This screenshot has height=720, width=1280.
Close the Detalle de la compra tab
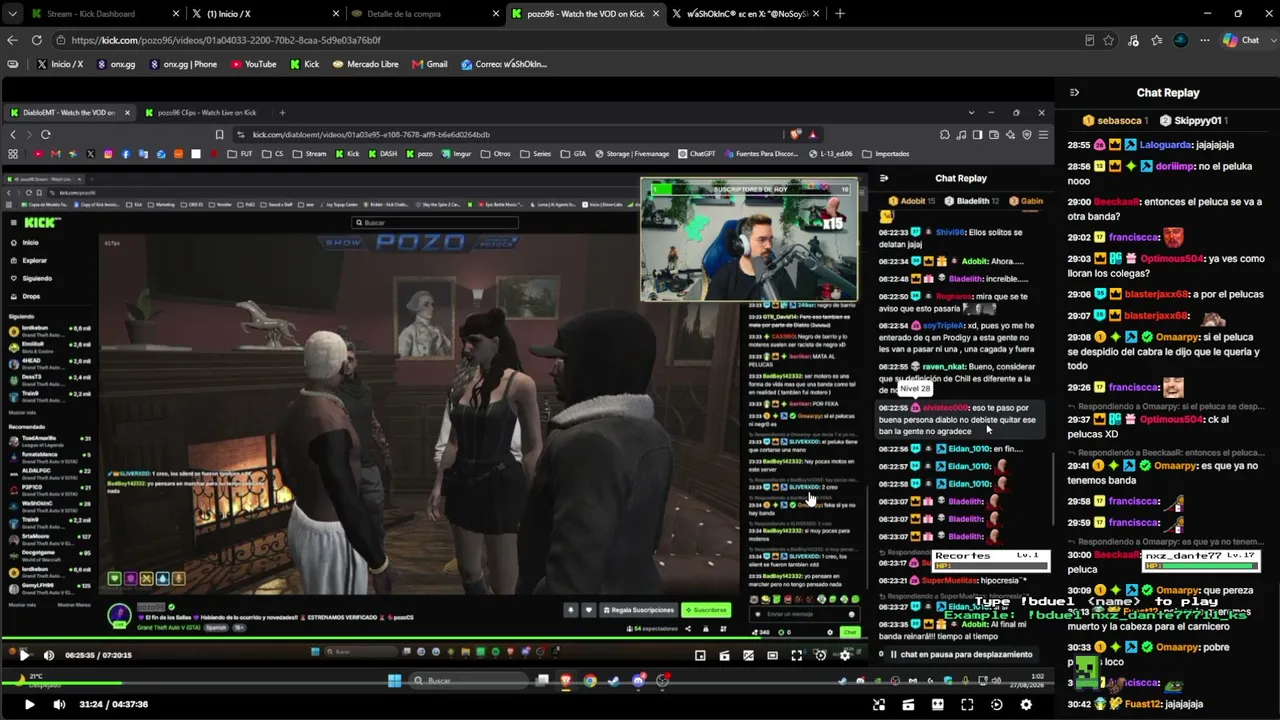coord(496,14)
